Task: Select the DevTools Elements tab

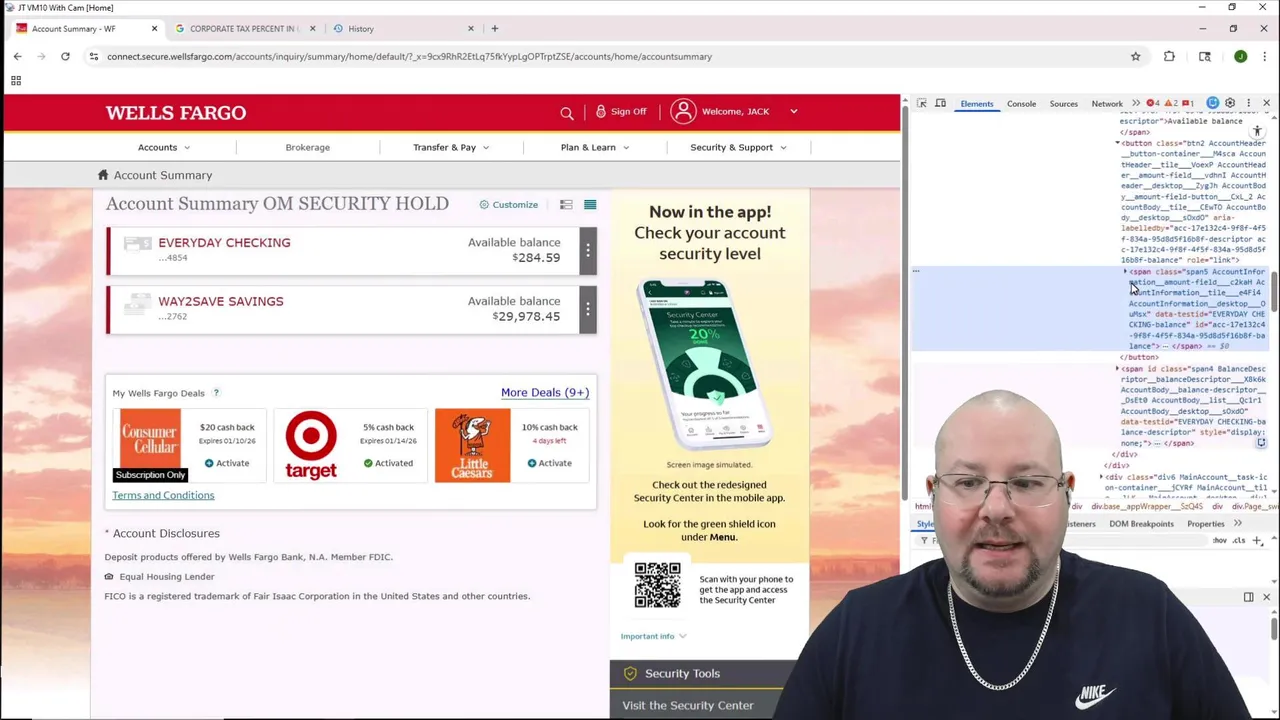Action: coord(977,103)
